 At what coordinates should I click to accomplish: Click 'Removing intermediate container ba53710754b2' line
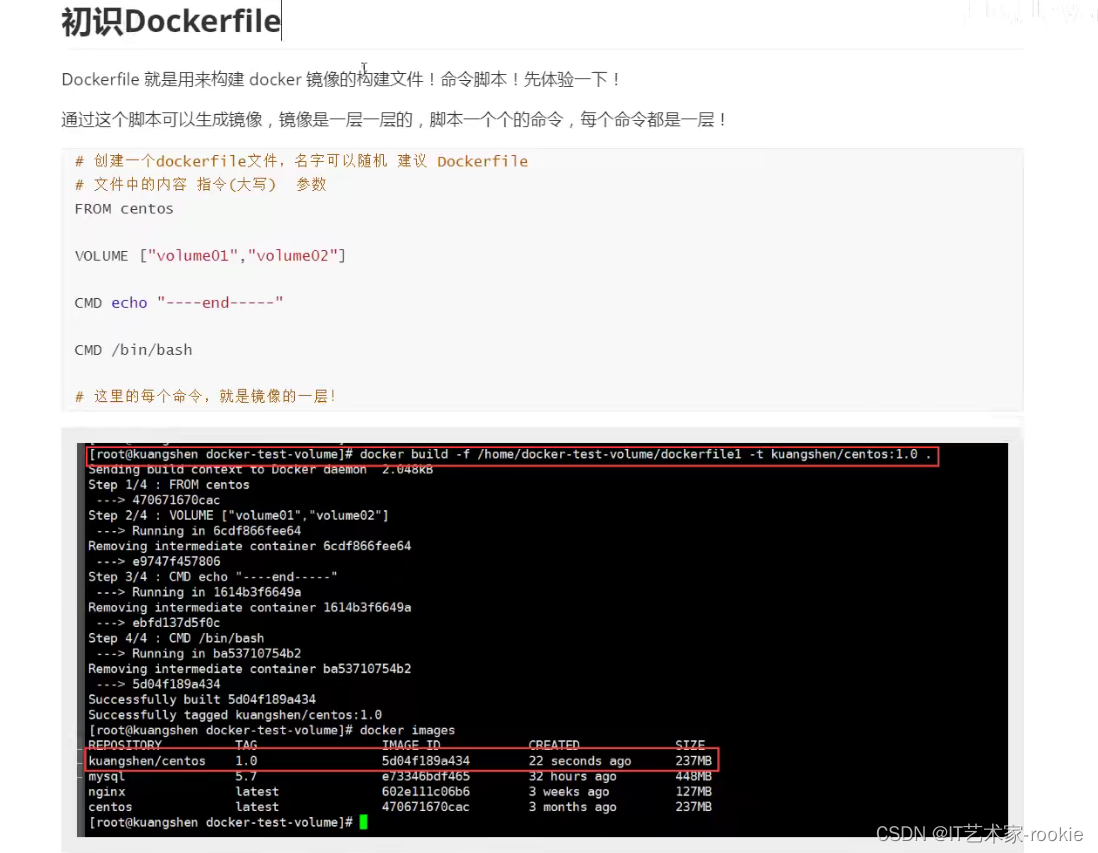[x=249, y=670]
